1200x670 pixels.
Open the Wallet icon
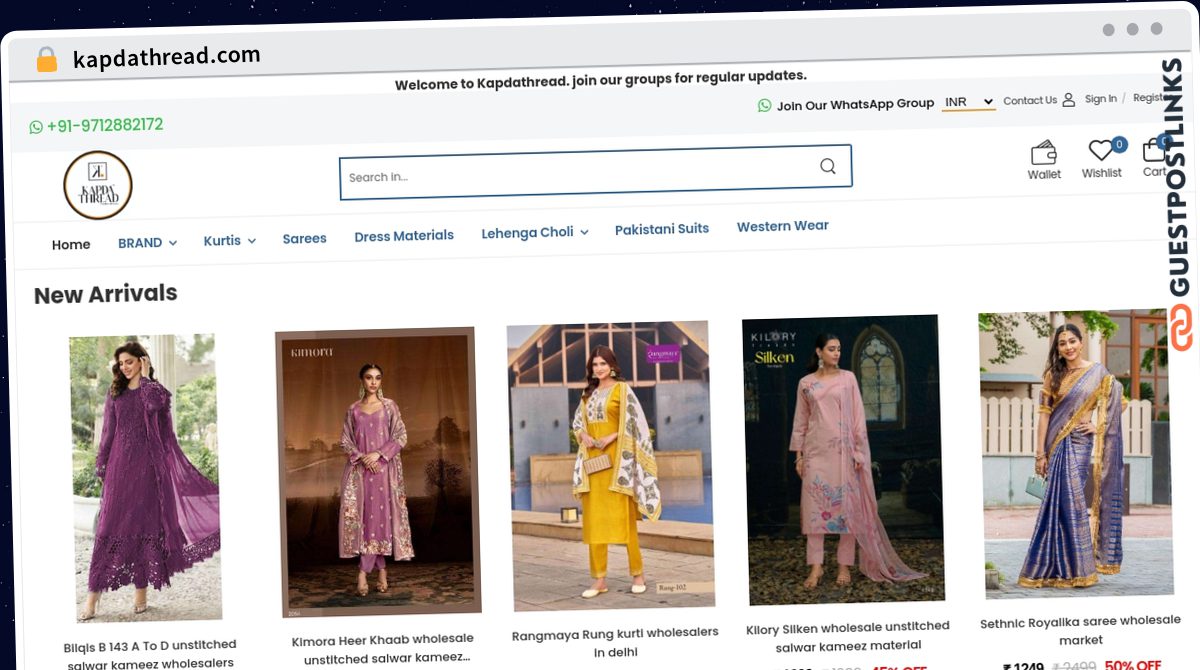click(x=1044, y=153)
